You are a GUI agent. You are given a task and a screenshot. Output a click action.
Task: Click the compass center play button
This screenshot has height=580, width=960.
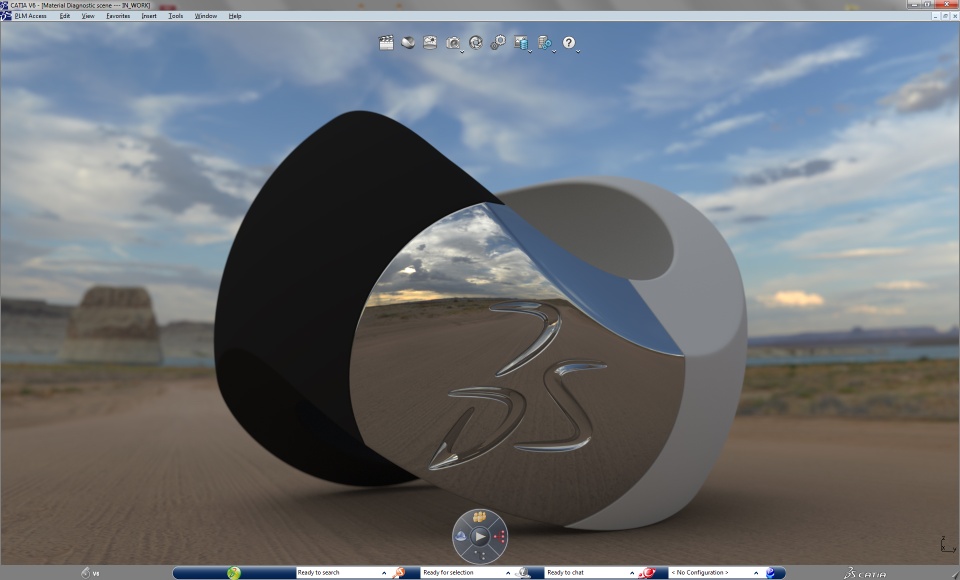click(x=480, y=537)
